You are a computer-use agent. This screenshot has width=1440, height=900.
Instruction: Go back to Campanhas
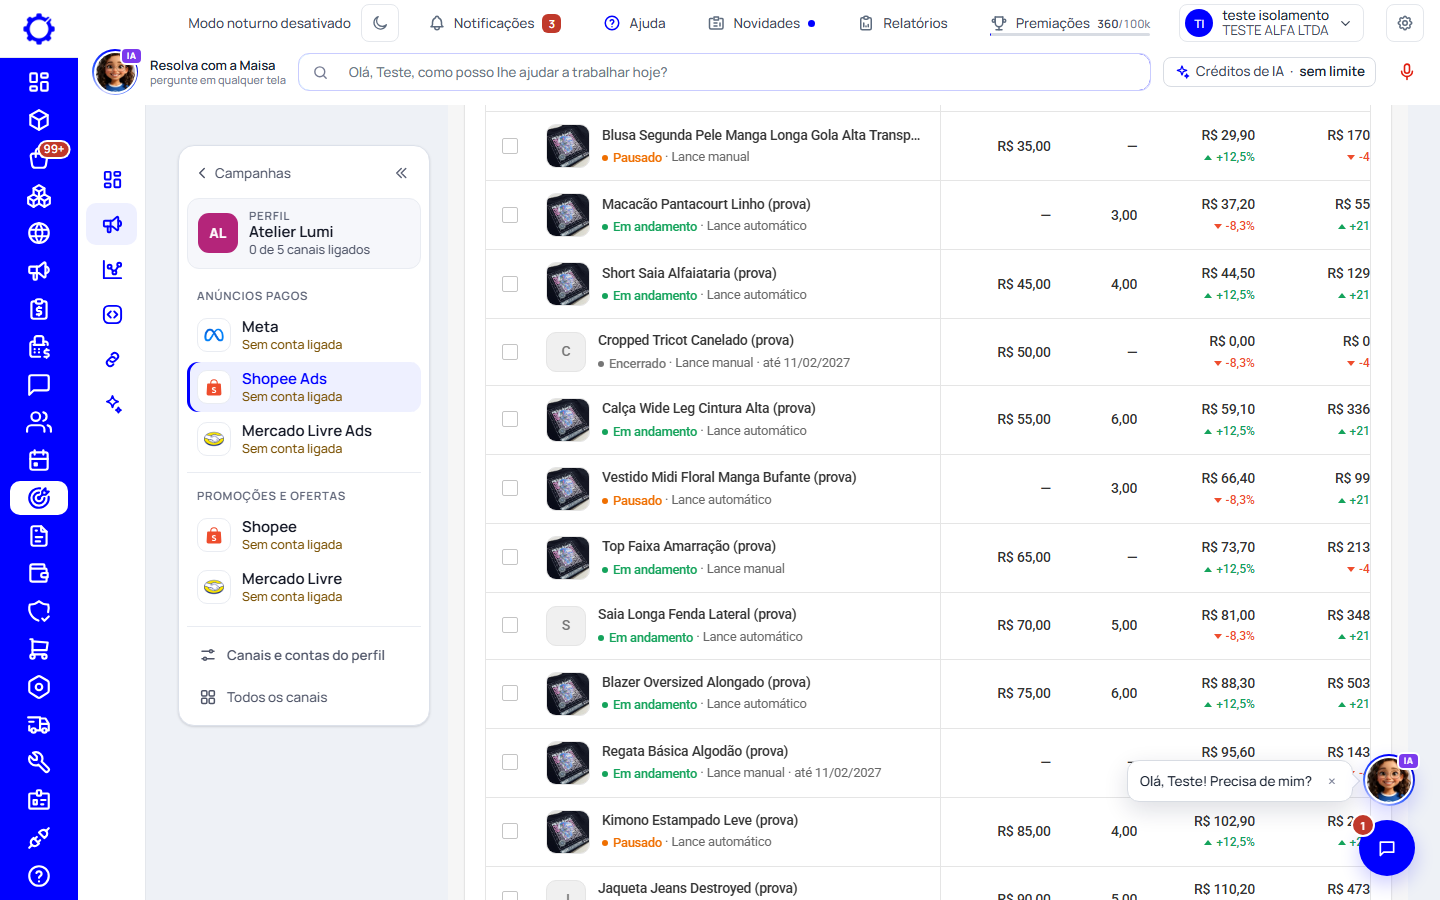(x=244, y=173)
